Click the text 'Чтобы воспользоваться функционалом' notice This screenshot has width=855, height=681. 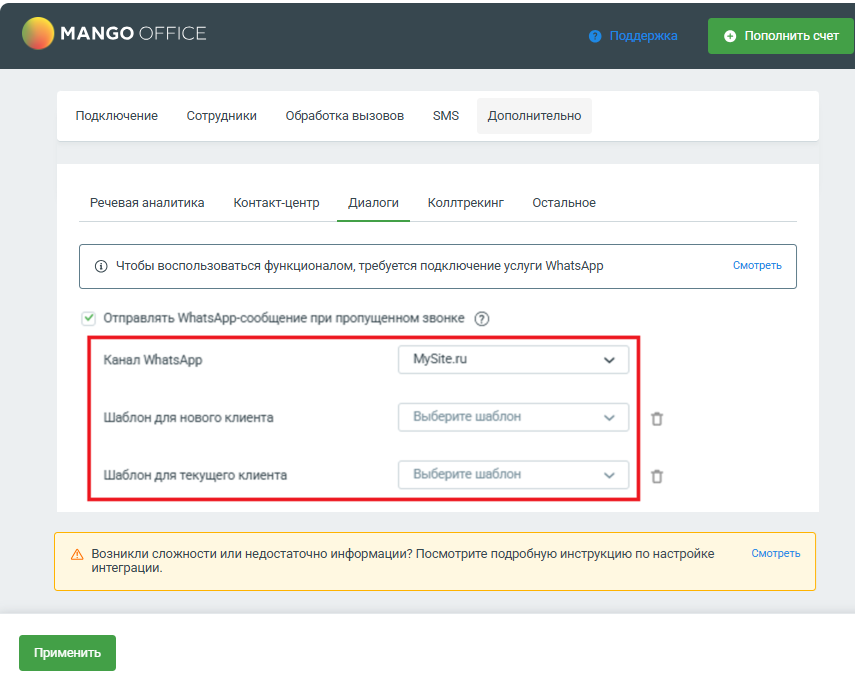click(359, 266)
